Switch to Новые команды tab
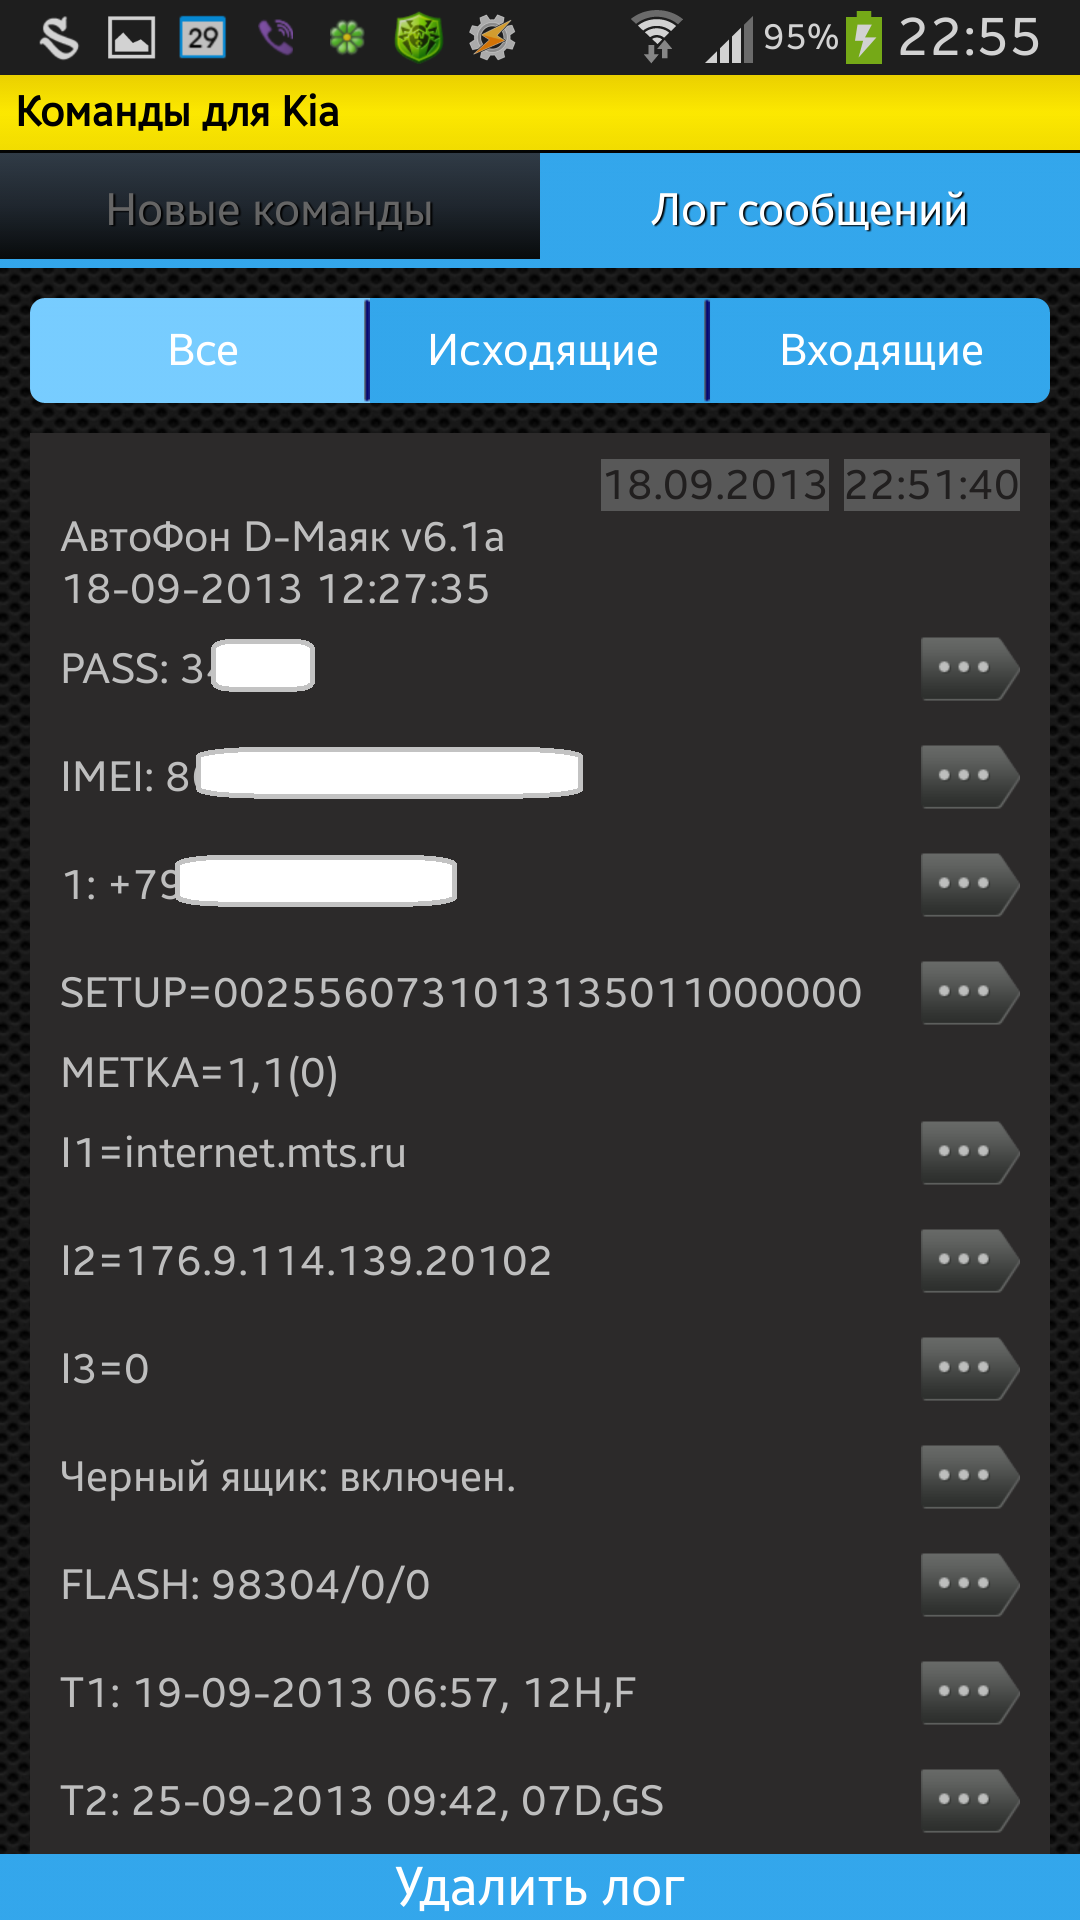The width and height of the screenshot is (1080, 1920). pyautogui.click(x=270, y=210)
